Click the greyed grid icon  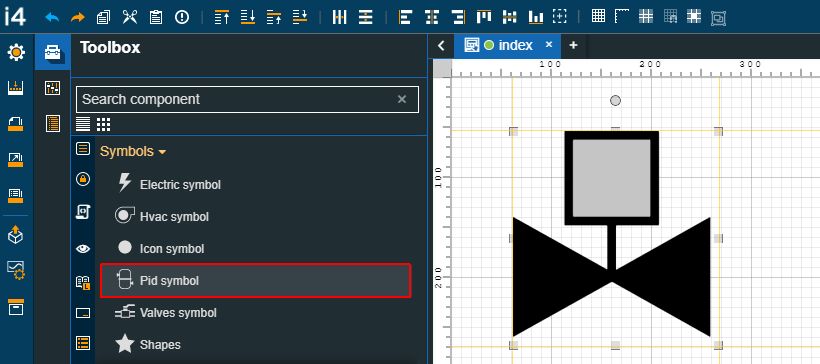coord(670,16)
